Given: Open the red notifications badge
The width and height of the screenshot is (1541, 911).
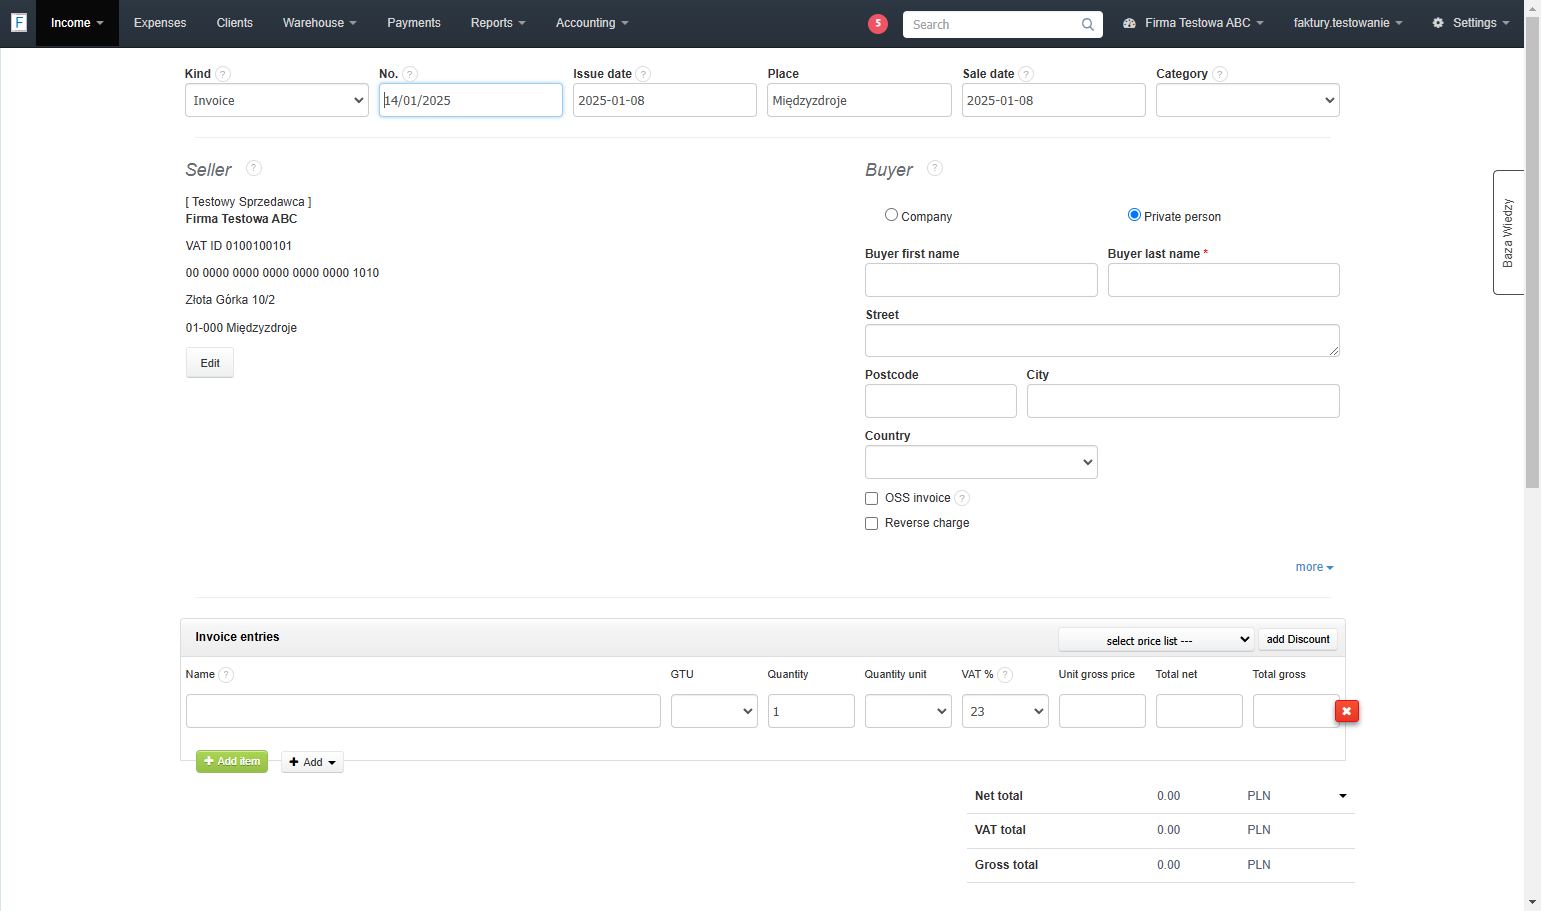Looking at the screenshot, I should [878, 23].
